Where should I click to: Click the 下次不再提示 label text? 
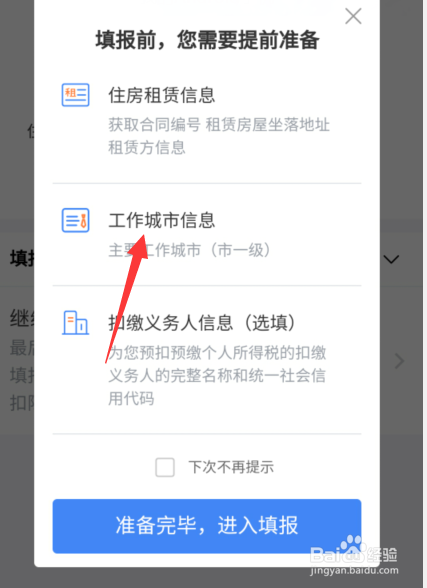[231, 467]
